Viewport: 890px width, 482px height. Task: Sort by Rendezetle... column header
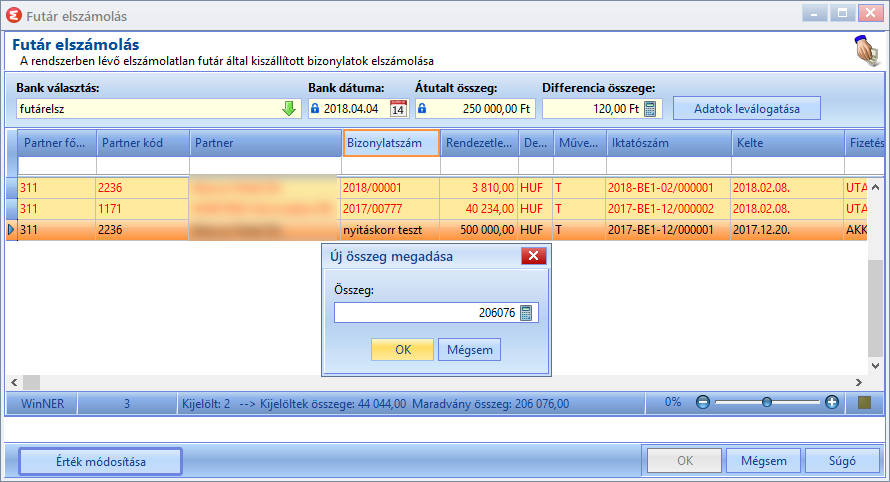pos(480,143)
